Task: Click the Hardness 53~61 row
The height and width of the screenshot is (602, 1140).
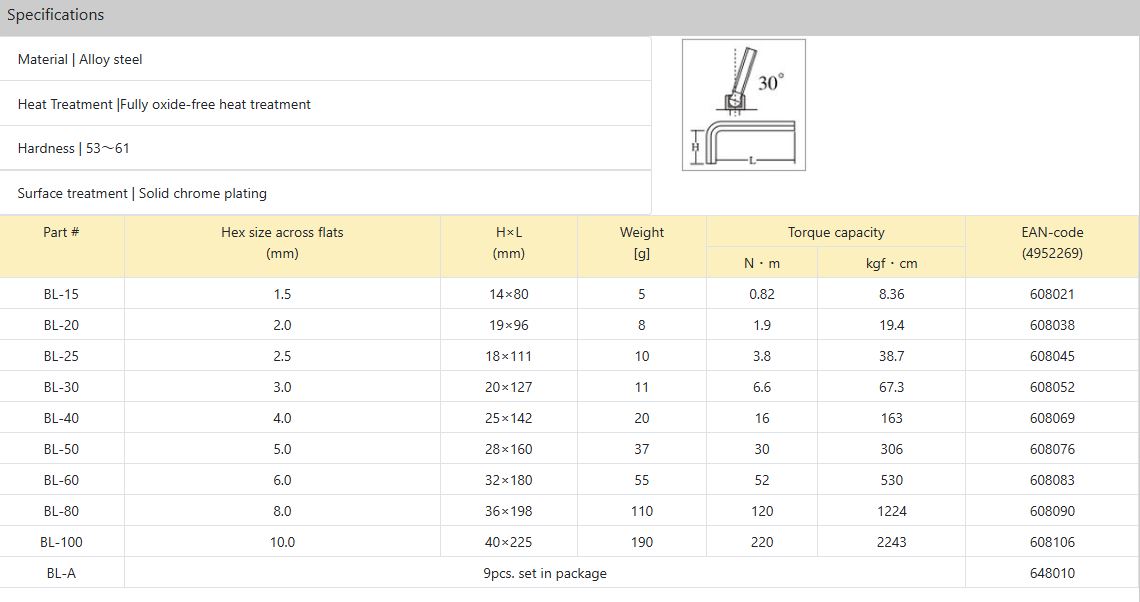Action: (x=74, y=148)
